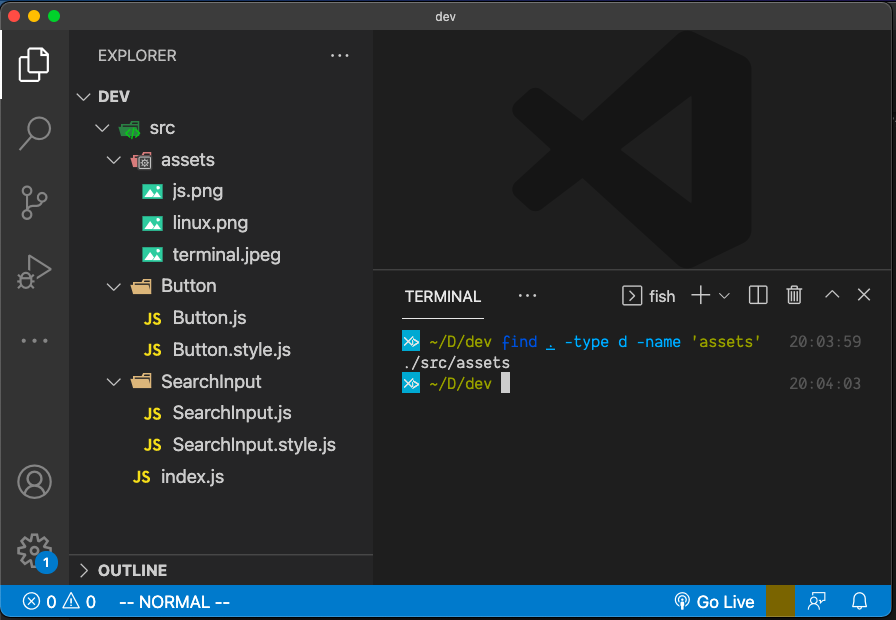Screen dimensions: 896x620
Task: Collapse the src folder chevron
Action: point(102,128)
